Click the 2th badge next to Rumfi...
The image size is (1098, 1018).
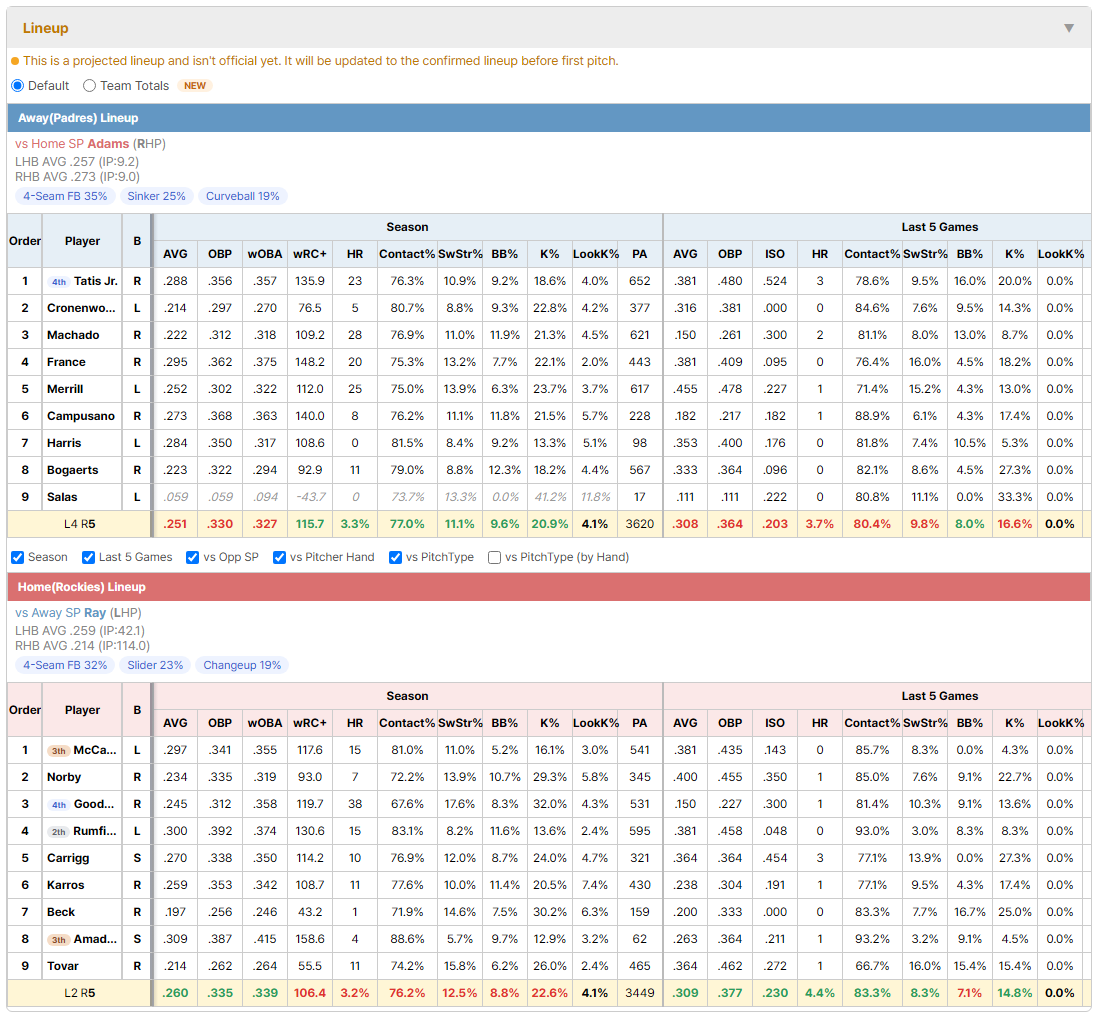[x=59, y=832]
